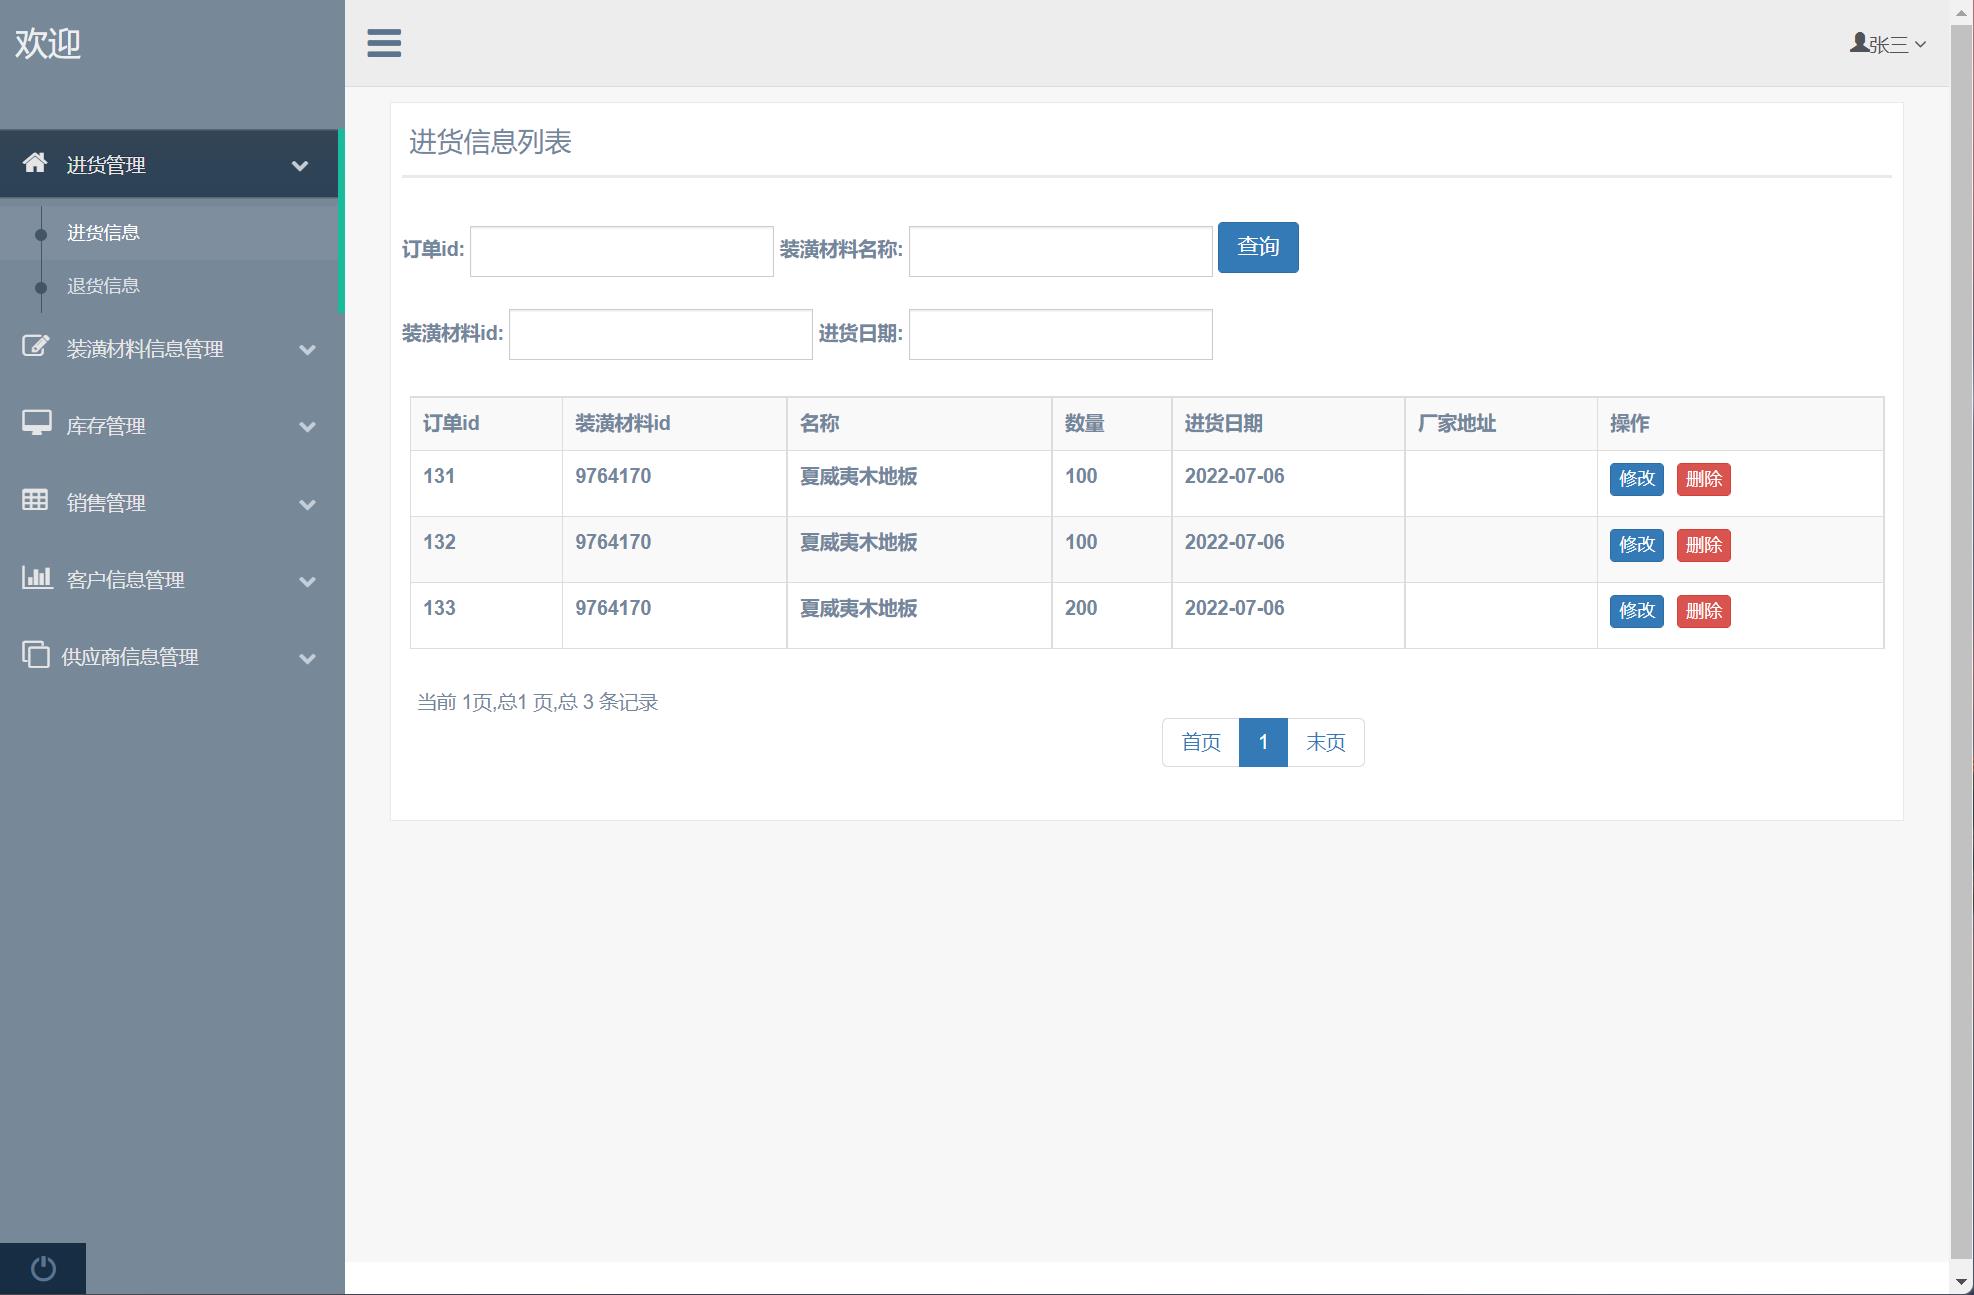Open the 张三 user dropdown
The image size is (1974, 1295).
1888,44
